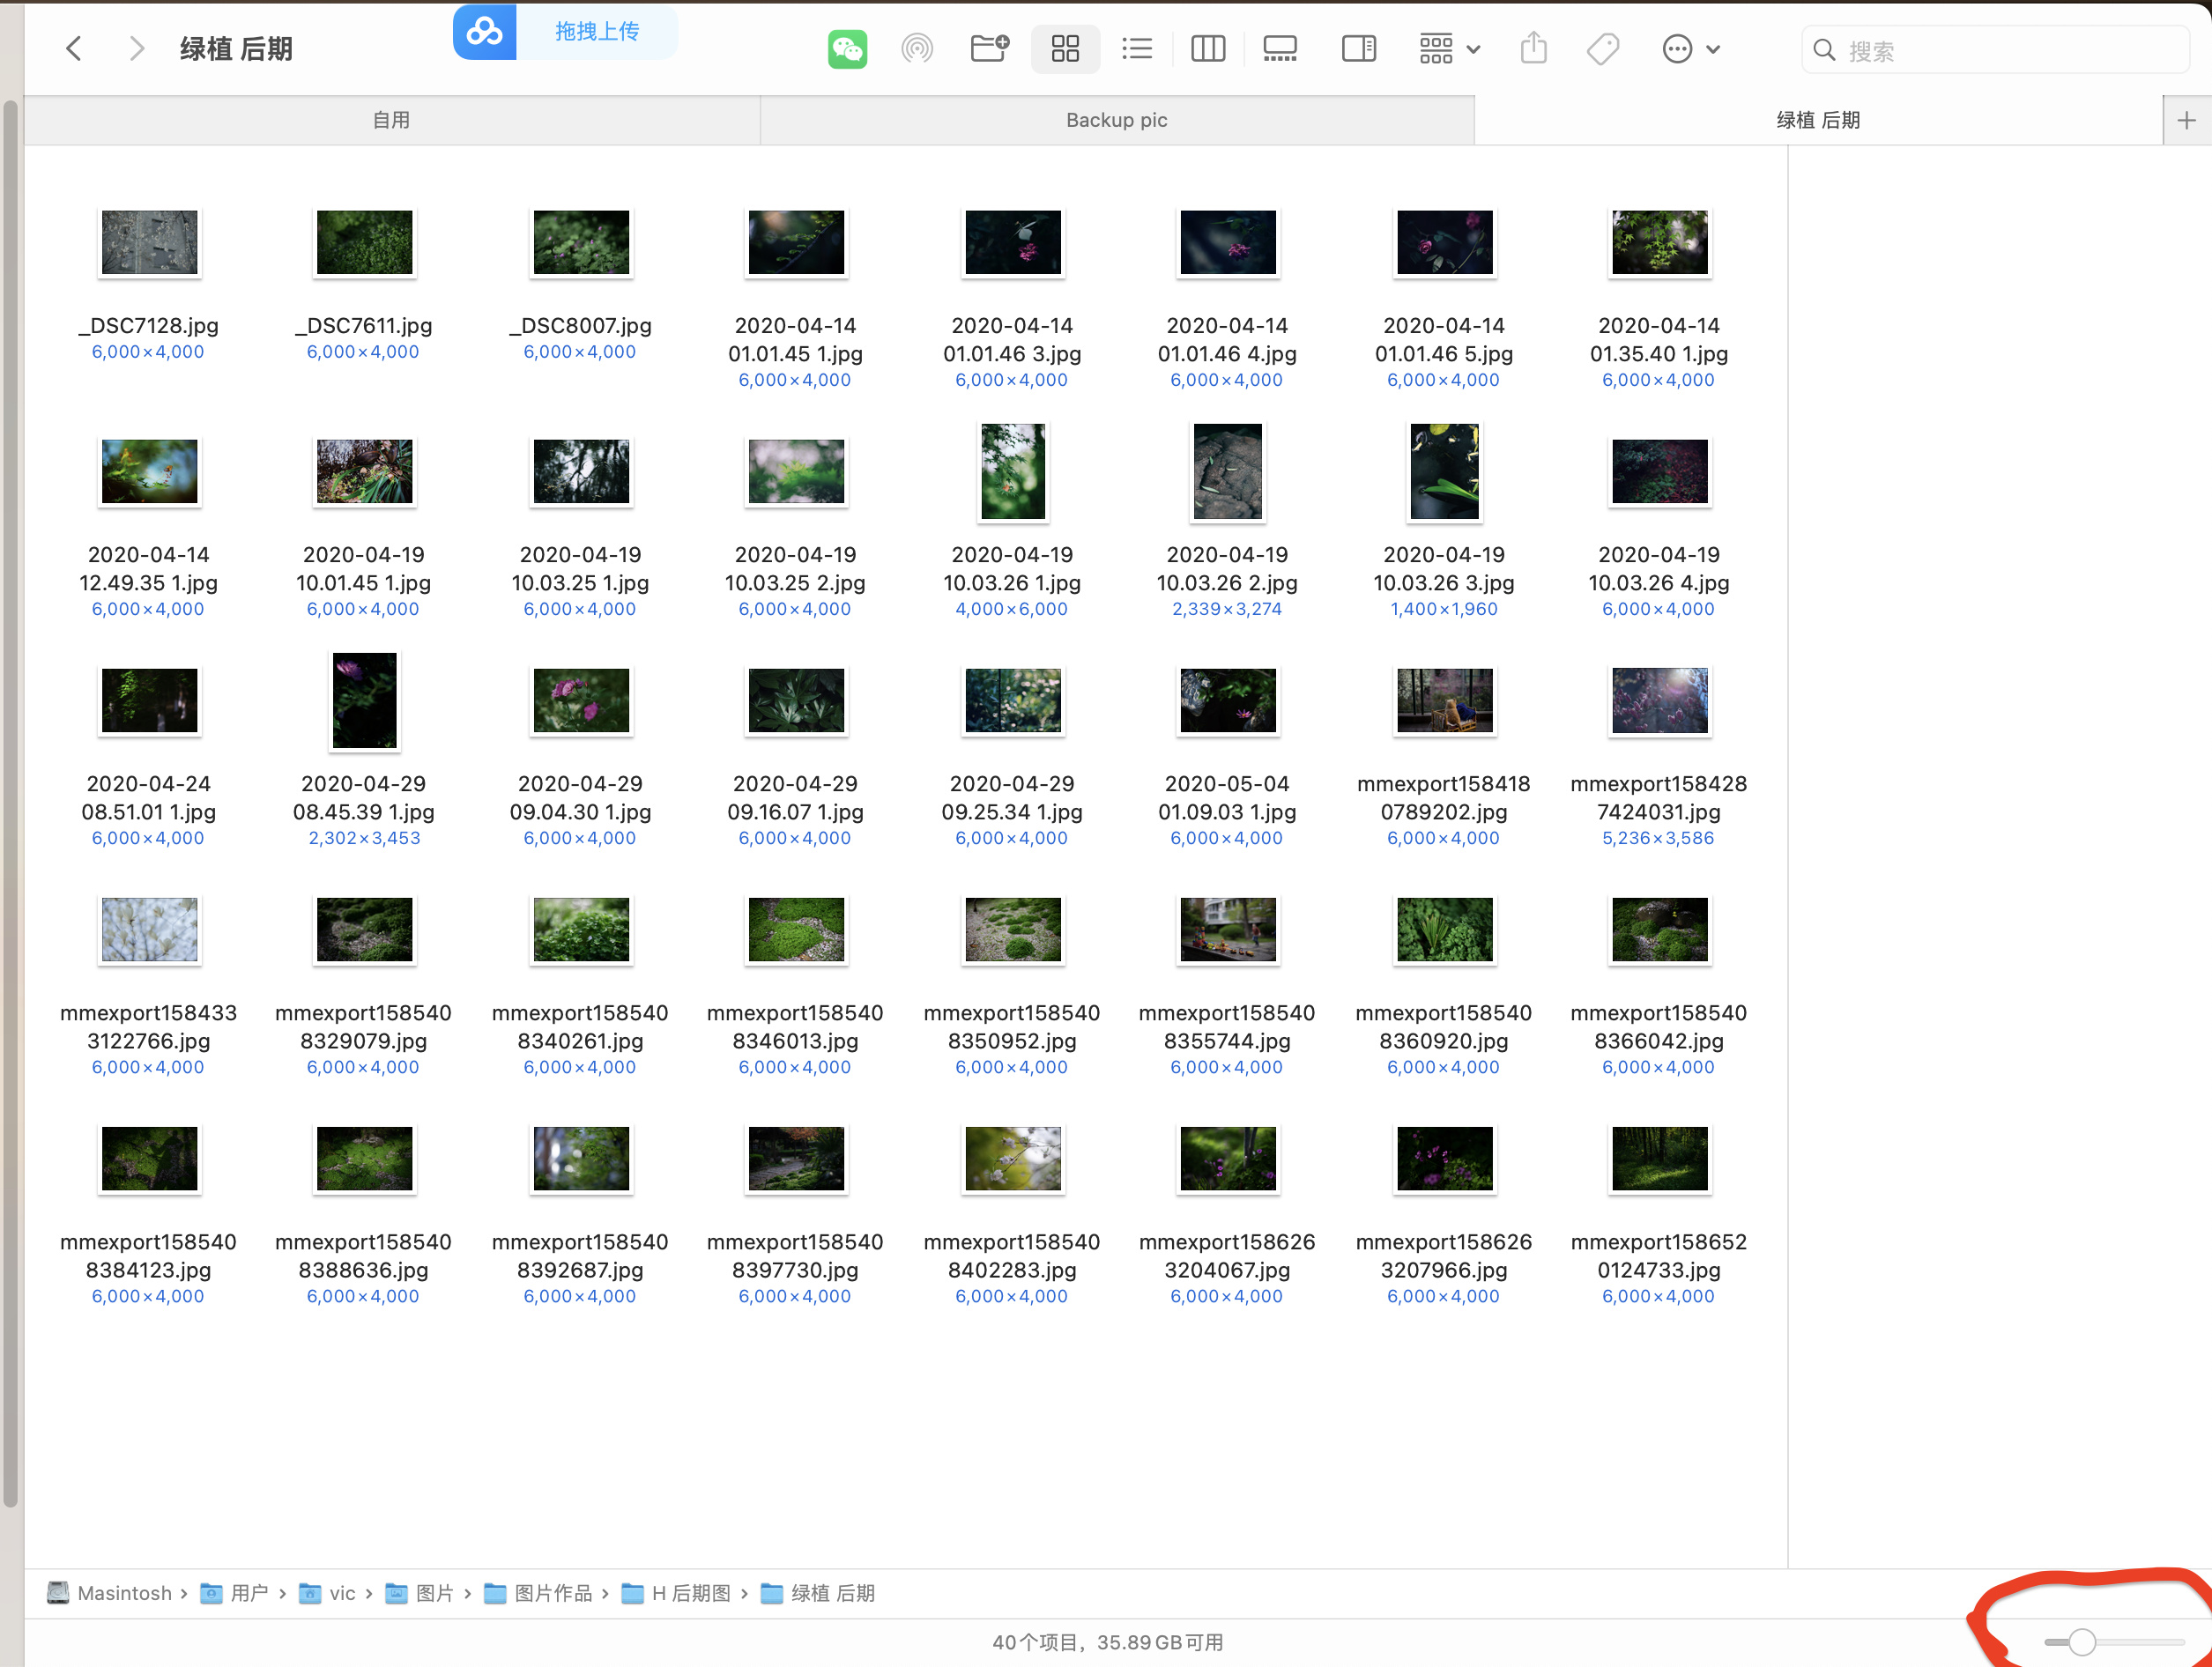Screen dimensions: 2212x1667
Task: Add a new tab with plus button
Action: (x=2186, y=120)
